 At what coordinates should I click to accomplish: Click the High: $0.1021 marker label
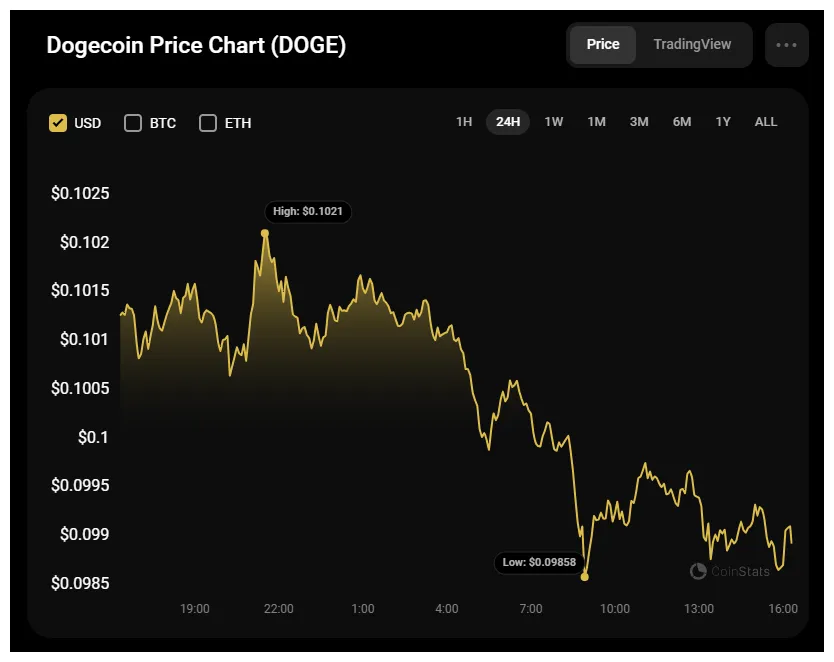click(x=307, y=211)
